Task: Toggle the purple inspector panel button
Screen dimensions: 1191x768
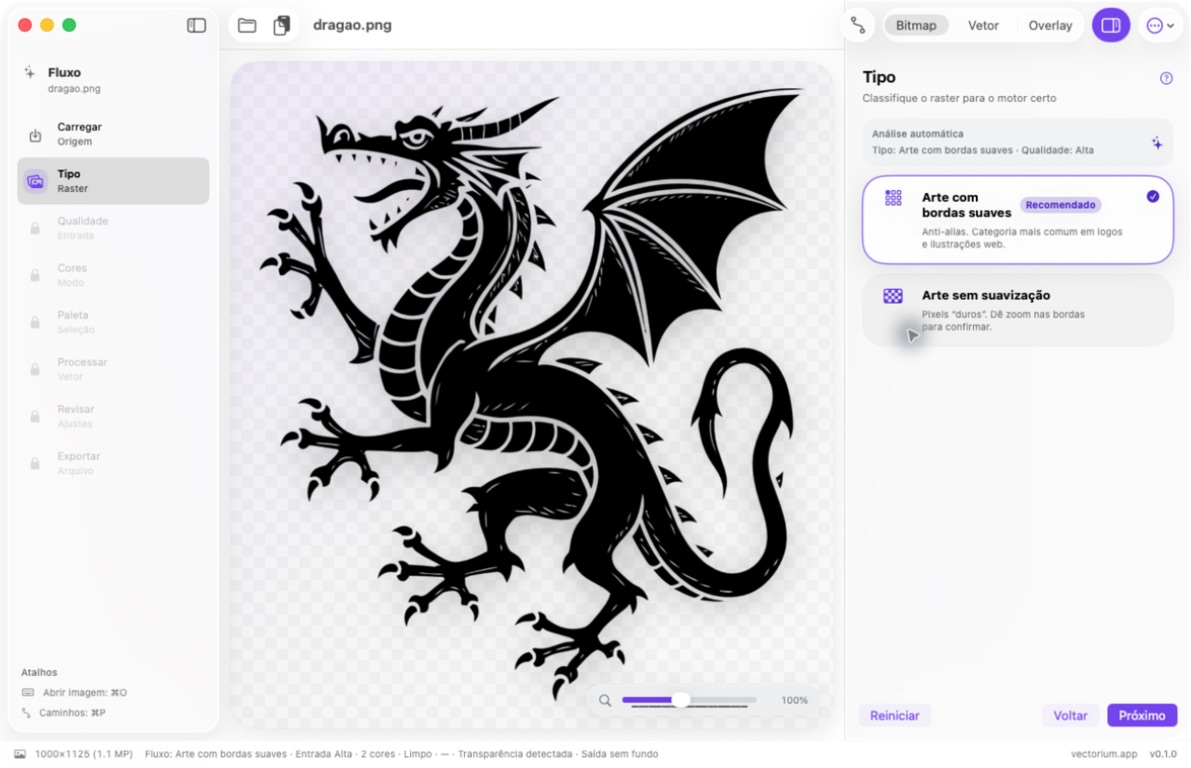Action: click(1110, 25)
